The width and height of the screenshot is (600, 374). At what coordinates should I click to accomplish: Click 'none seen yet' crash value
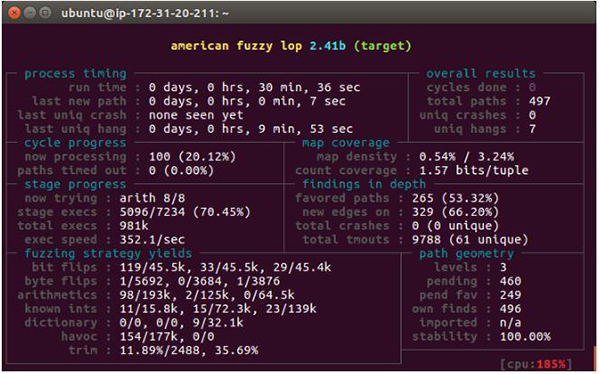pyautogui.click(x=196, y=115)
